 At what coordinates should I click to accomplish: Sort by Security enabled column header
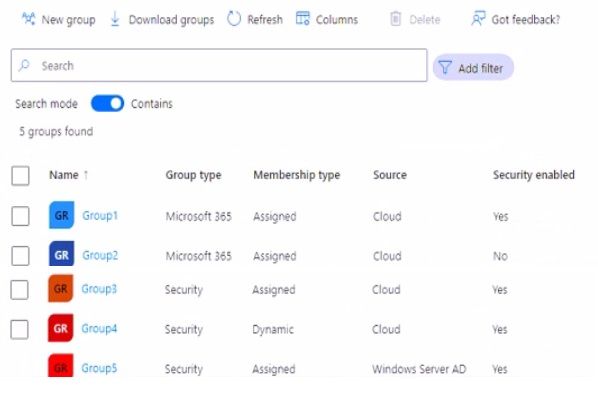point(534,175)
